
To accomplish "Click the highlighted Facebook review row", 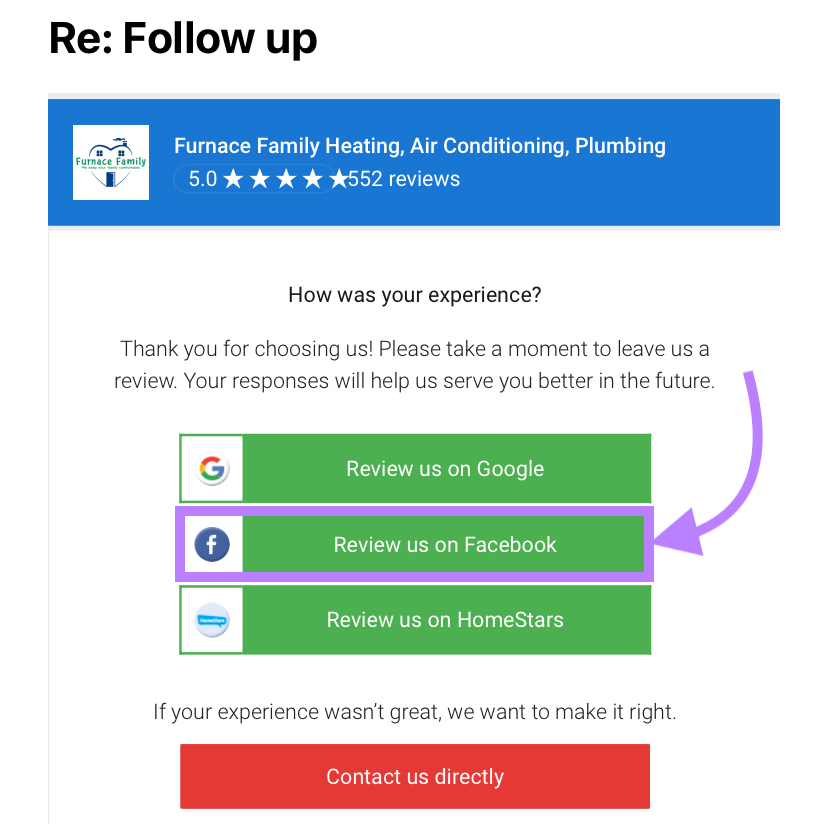I will point(414,544).
